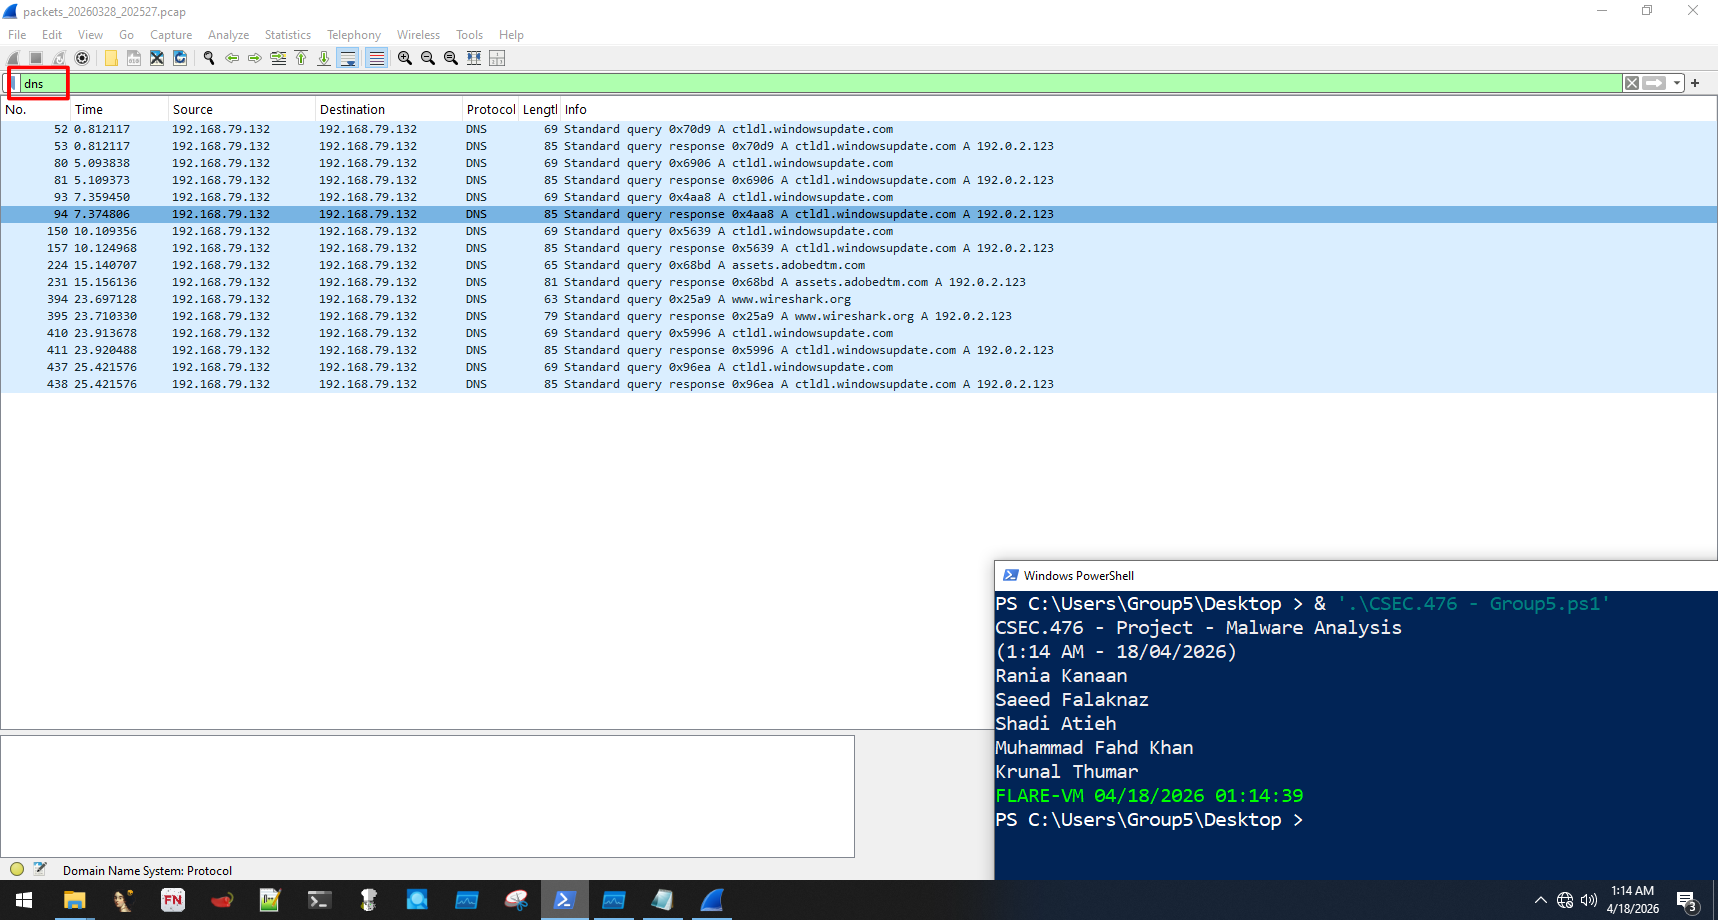The width and height of the screenshot is (1718, 920).
Task: Select packet 438 DNS response row
Action: coord(859,384)
